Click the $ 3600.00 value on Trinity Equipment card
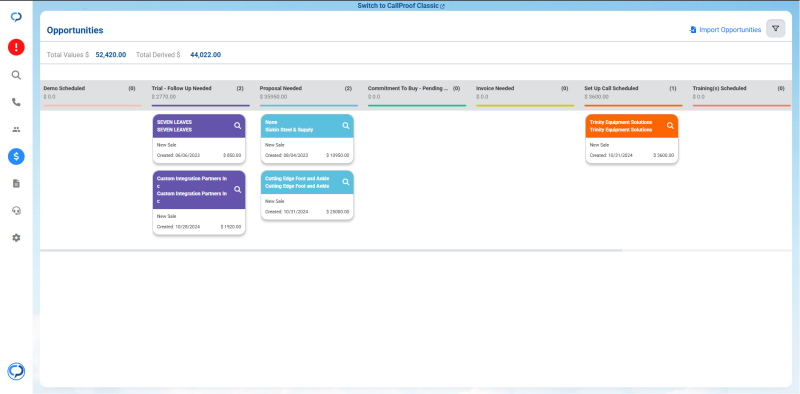The height and width of the screenshot is (394, 800). pyautogui.click(x=663, y=155)
